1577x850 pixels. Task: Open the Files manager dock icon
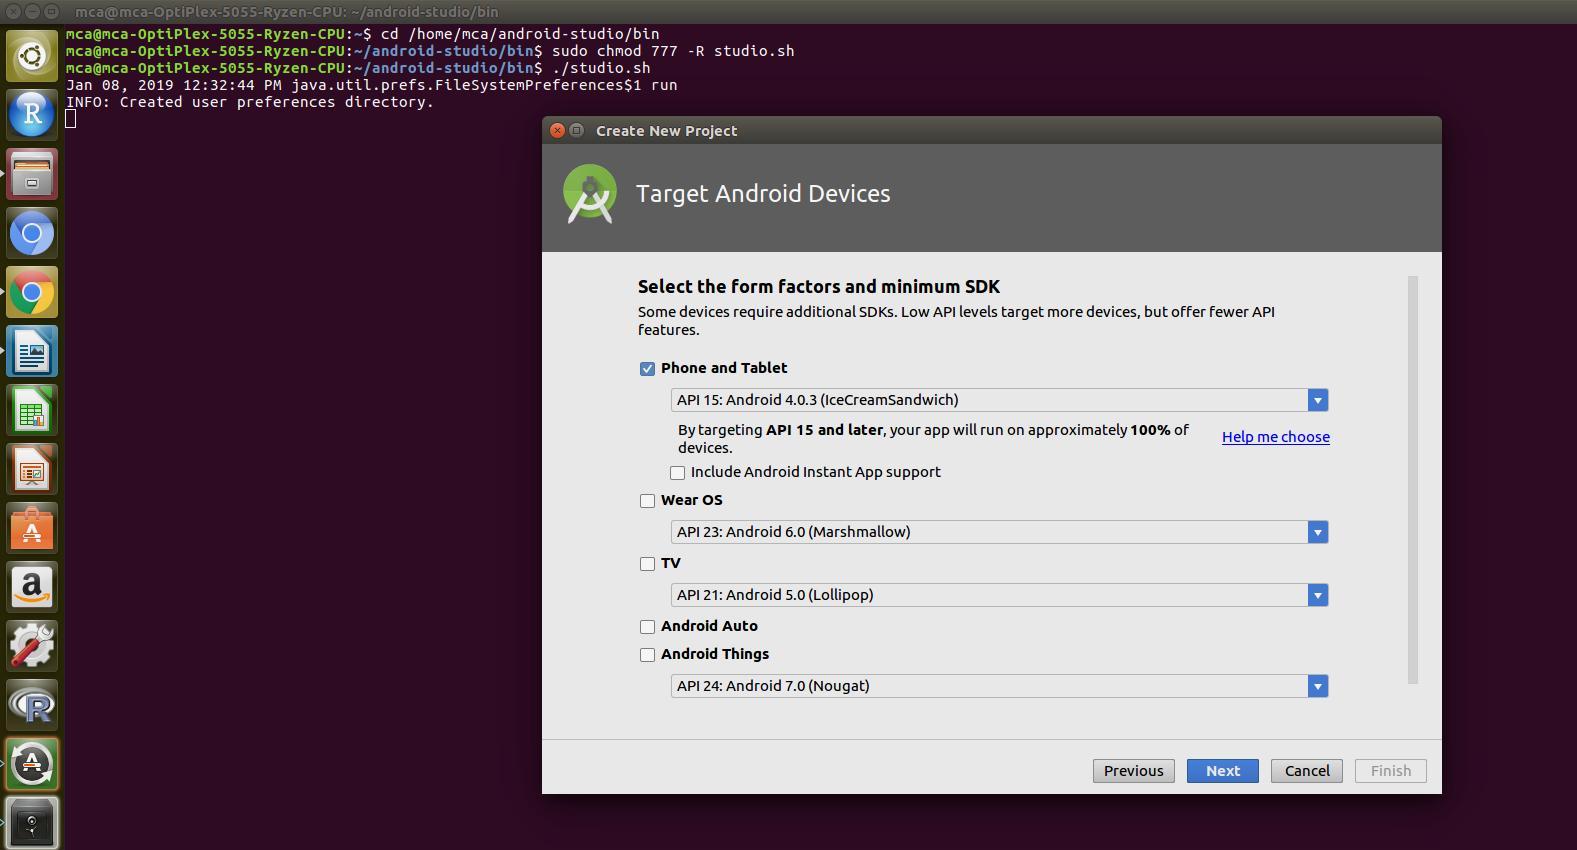pos(32,174)
